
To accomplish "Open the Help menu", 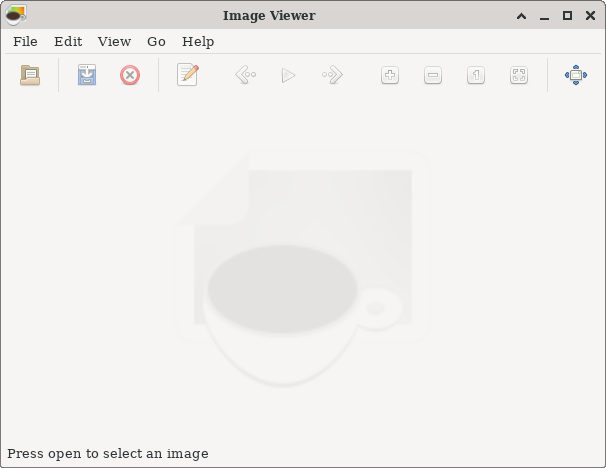I will (x=198, y=41).
